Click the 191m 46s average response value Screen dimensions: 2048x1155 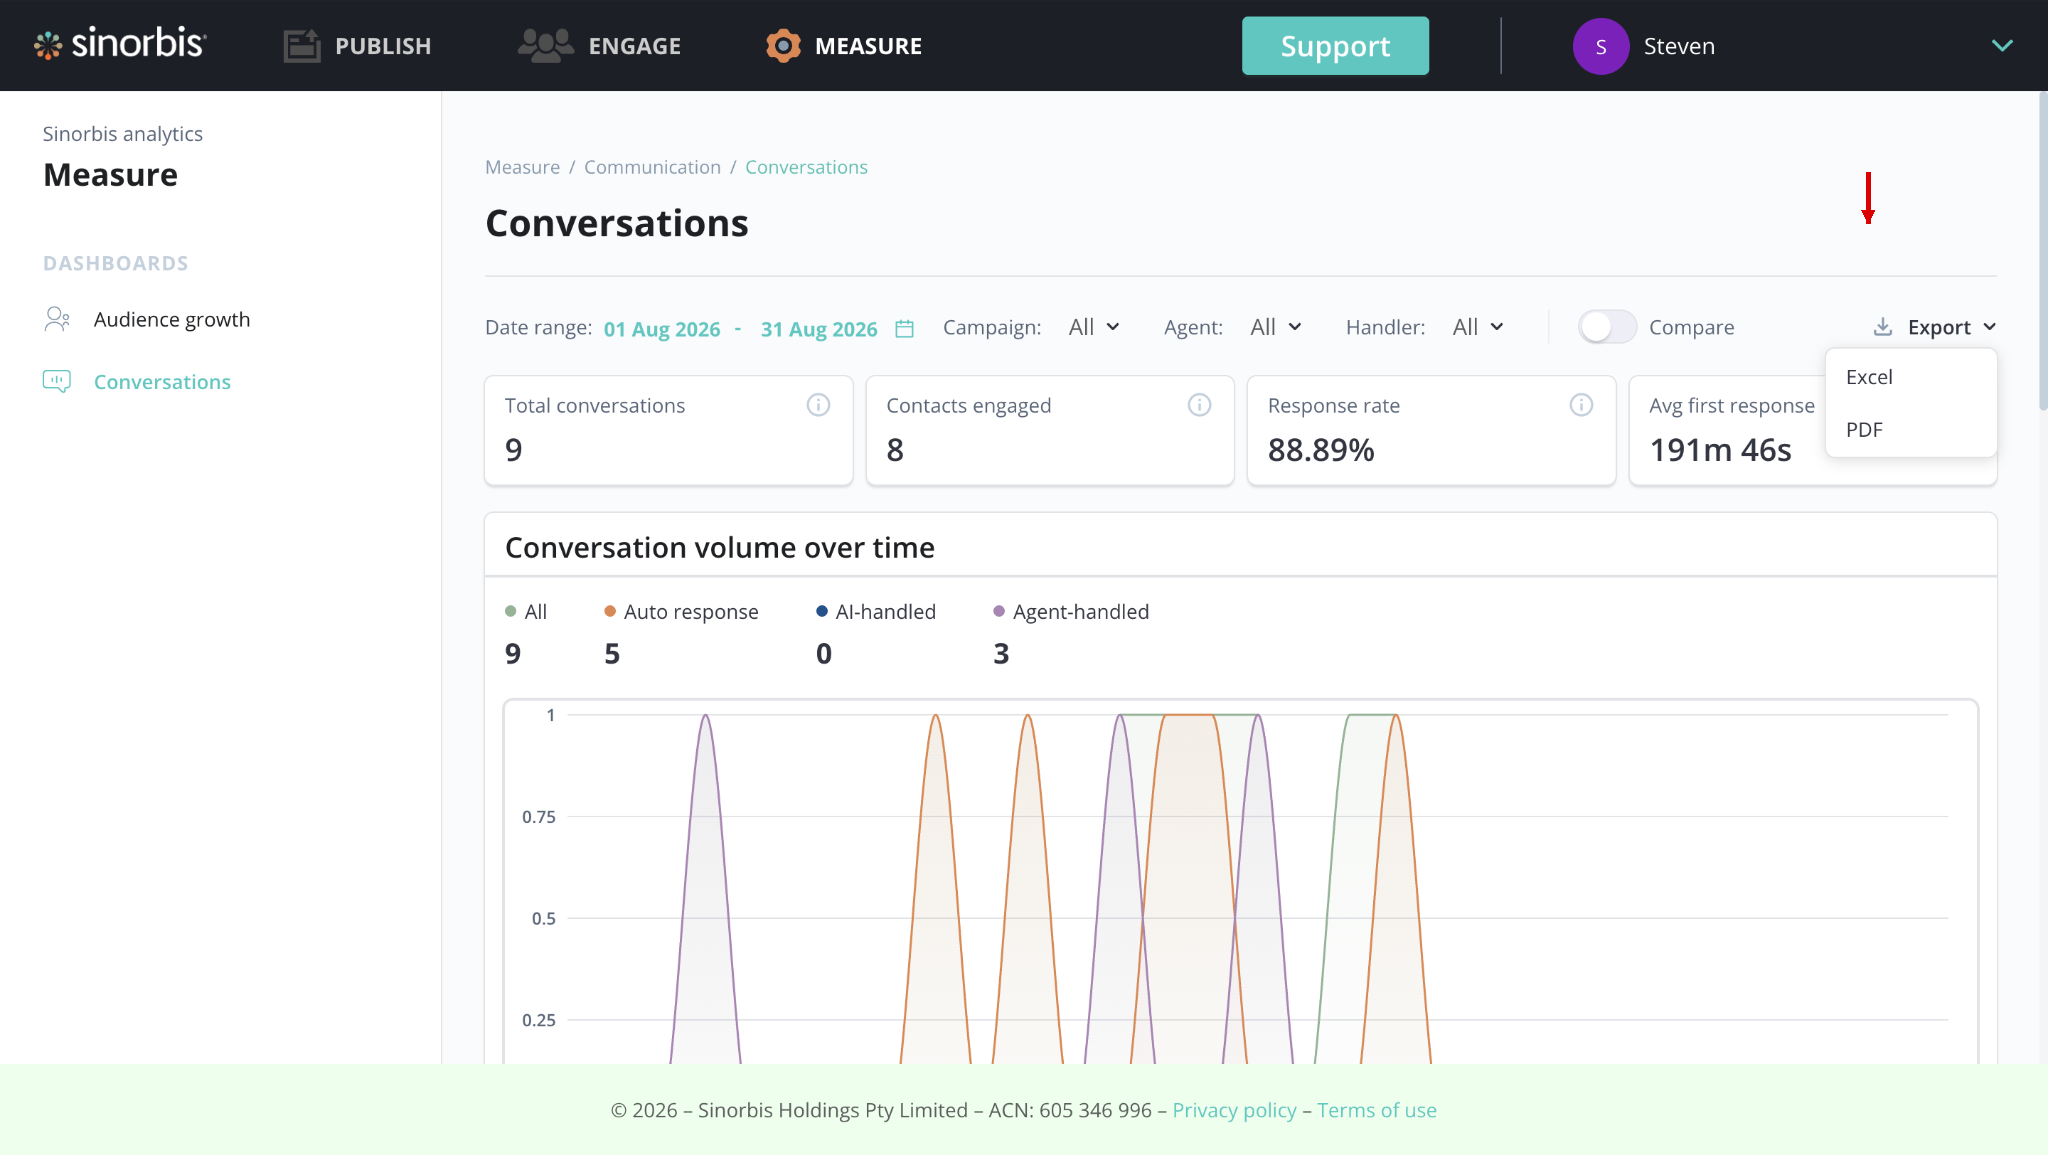click(x=1720, y=450)
